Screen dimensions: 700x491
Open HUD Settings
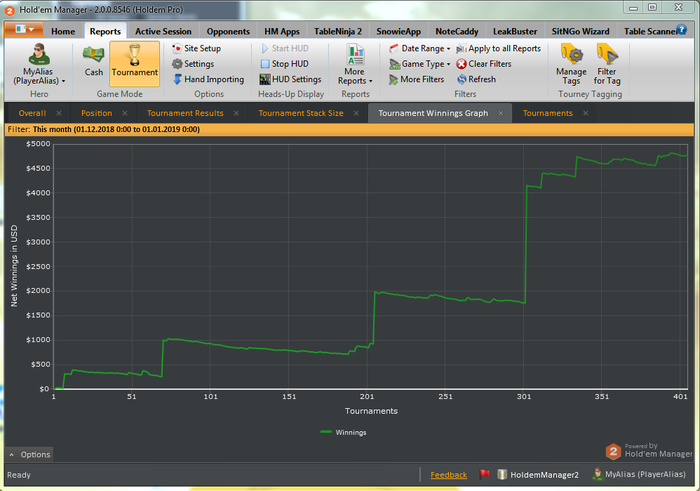(291, 79)
